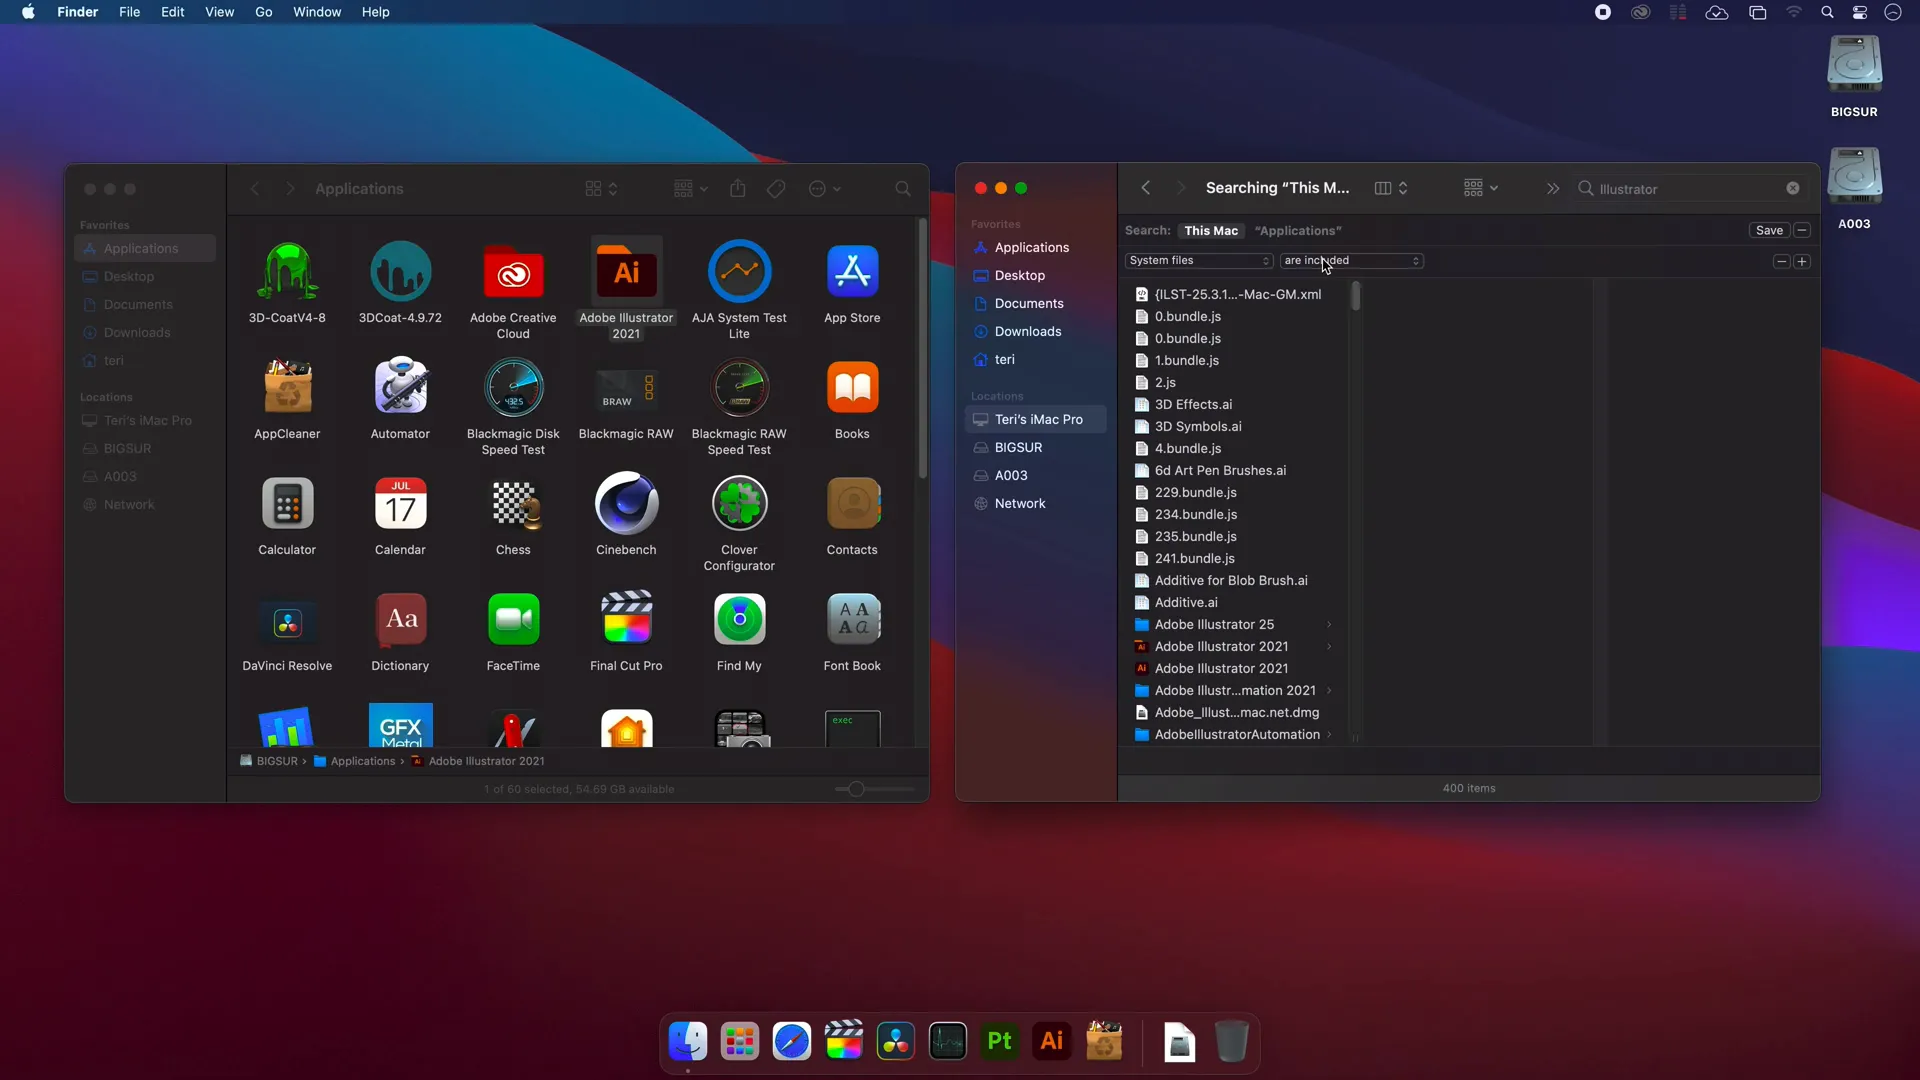Select Final Cut Pro icon in Applications window

click(626, 619)
